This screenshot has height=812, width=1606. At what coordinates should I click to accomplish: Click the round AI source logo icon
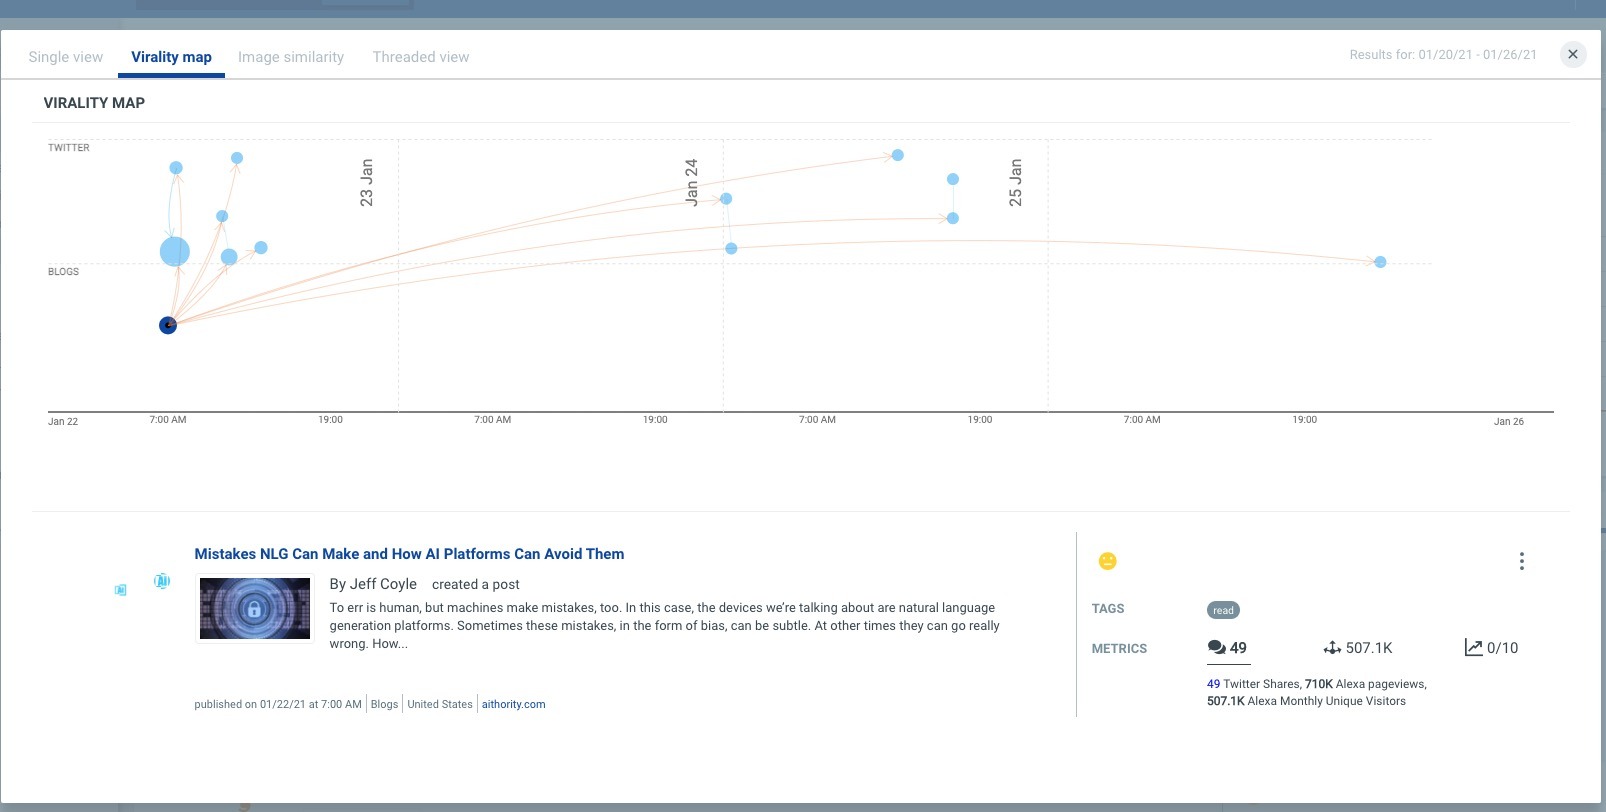click(x=162, y=581)
